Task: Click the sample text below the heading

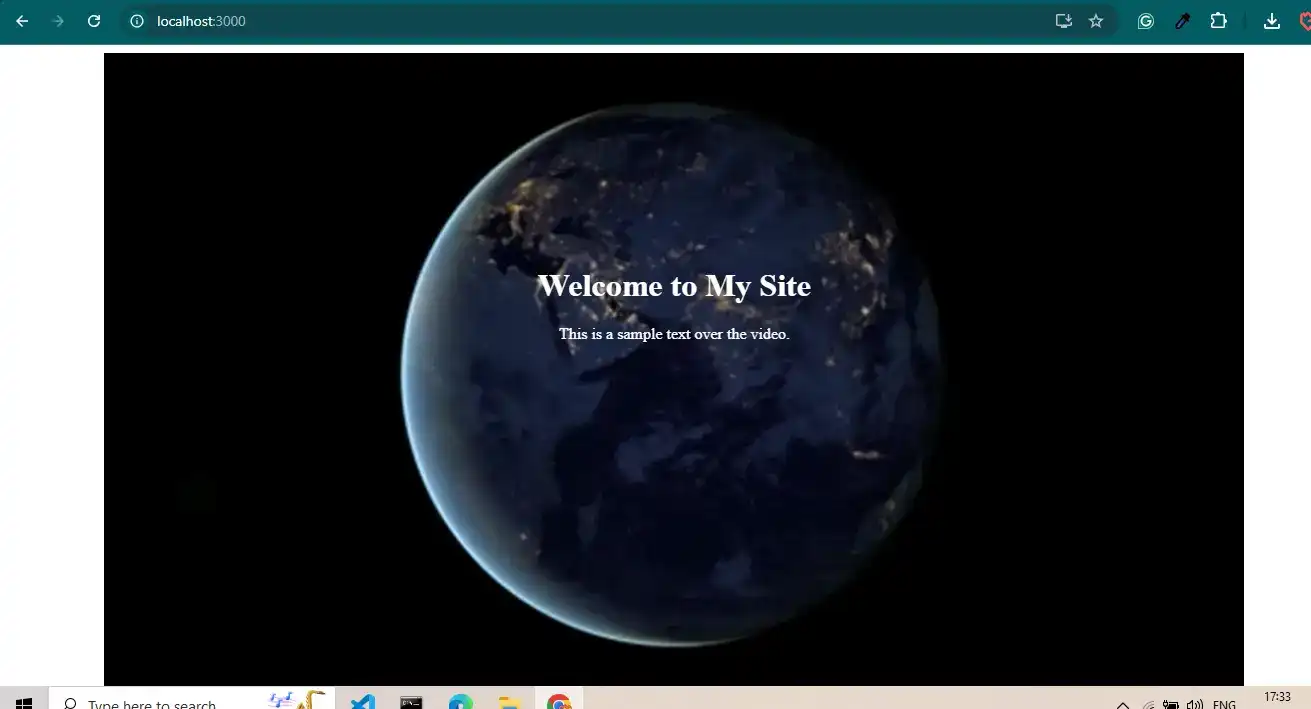Action: (674, 334)
